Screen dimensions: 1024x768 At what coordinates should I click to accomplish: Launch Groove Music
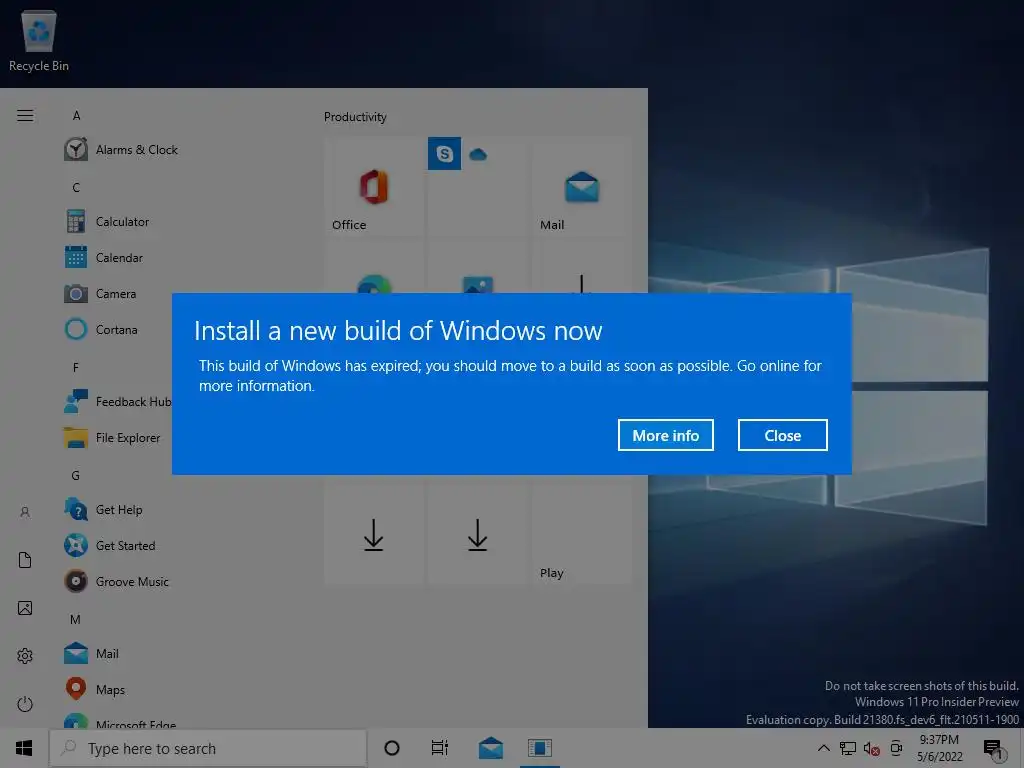pyautogui.click(x=116, y=581)
